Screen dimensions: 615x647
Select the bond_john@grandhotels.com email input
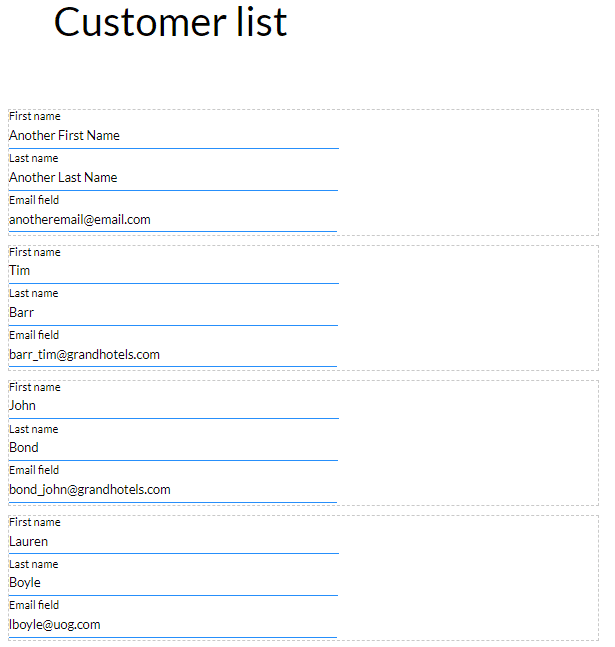(x=173, y=490)
